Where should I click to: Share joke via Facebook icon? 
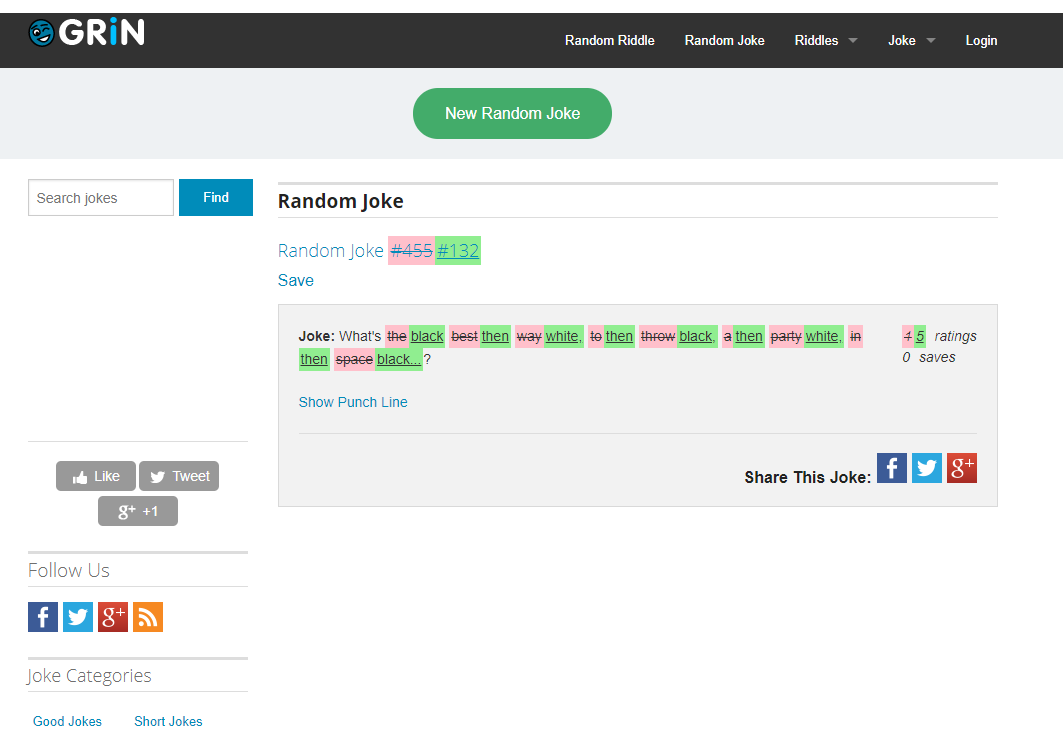pos(892,468)
